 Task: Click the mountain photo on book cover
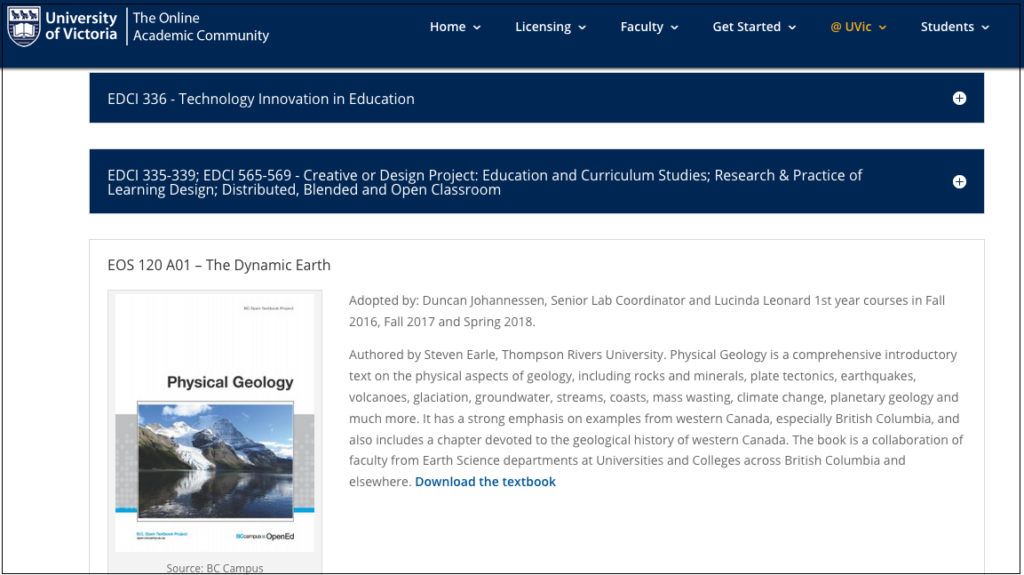click(216, 461)
